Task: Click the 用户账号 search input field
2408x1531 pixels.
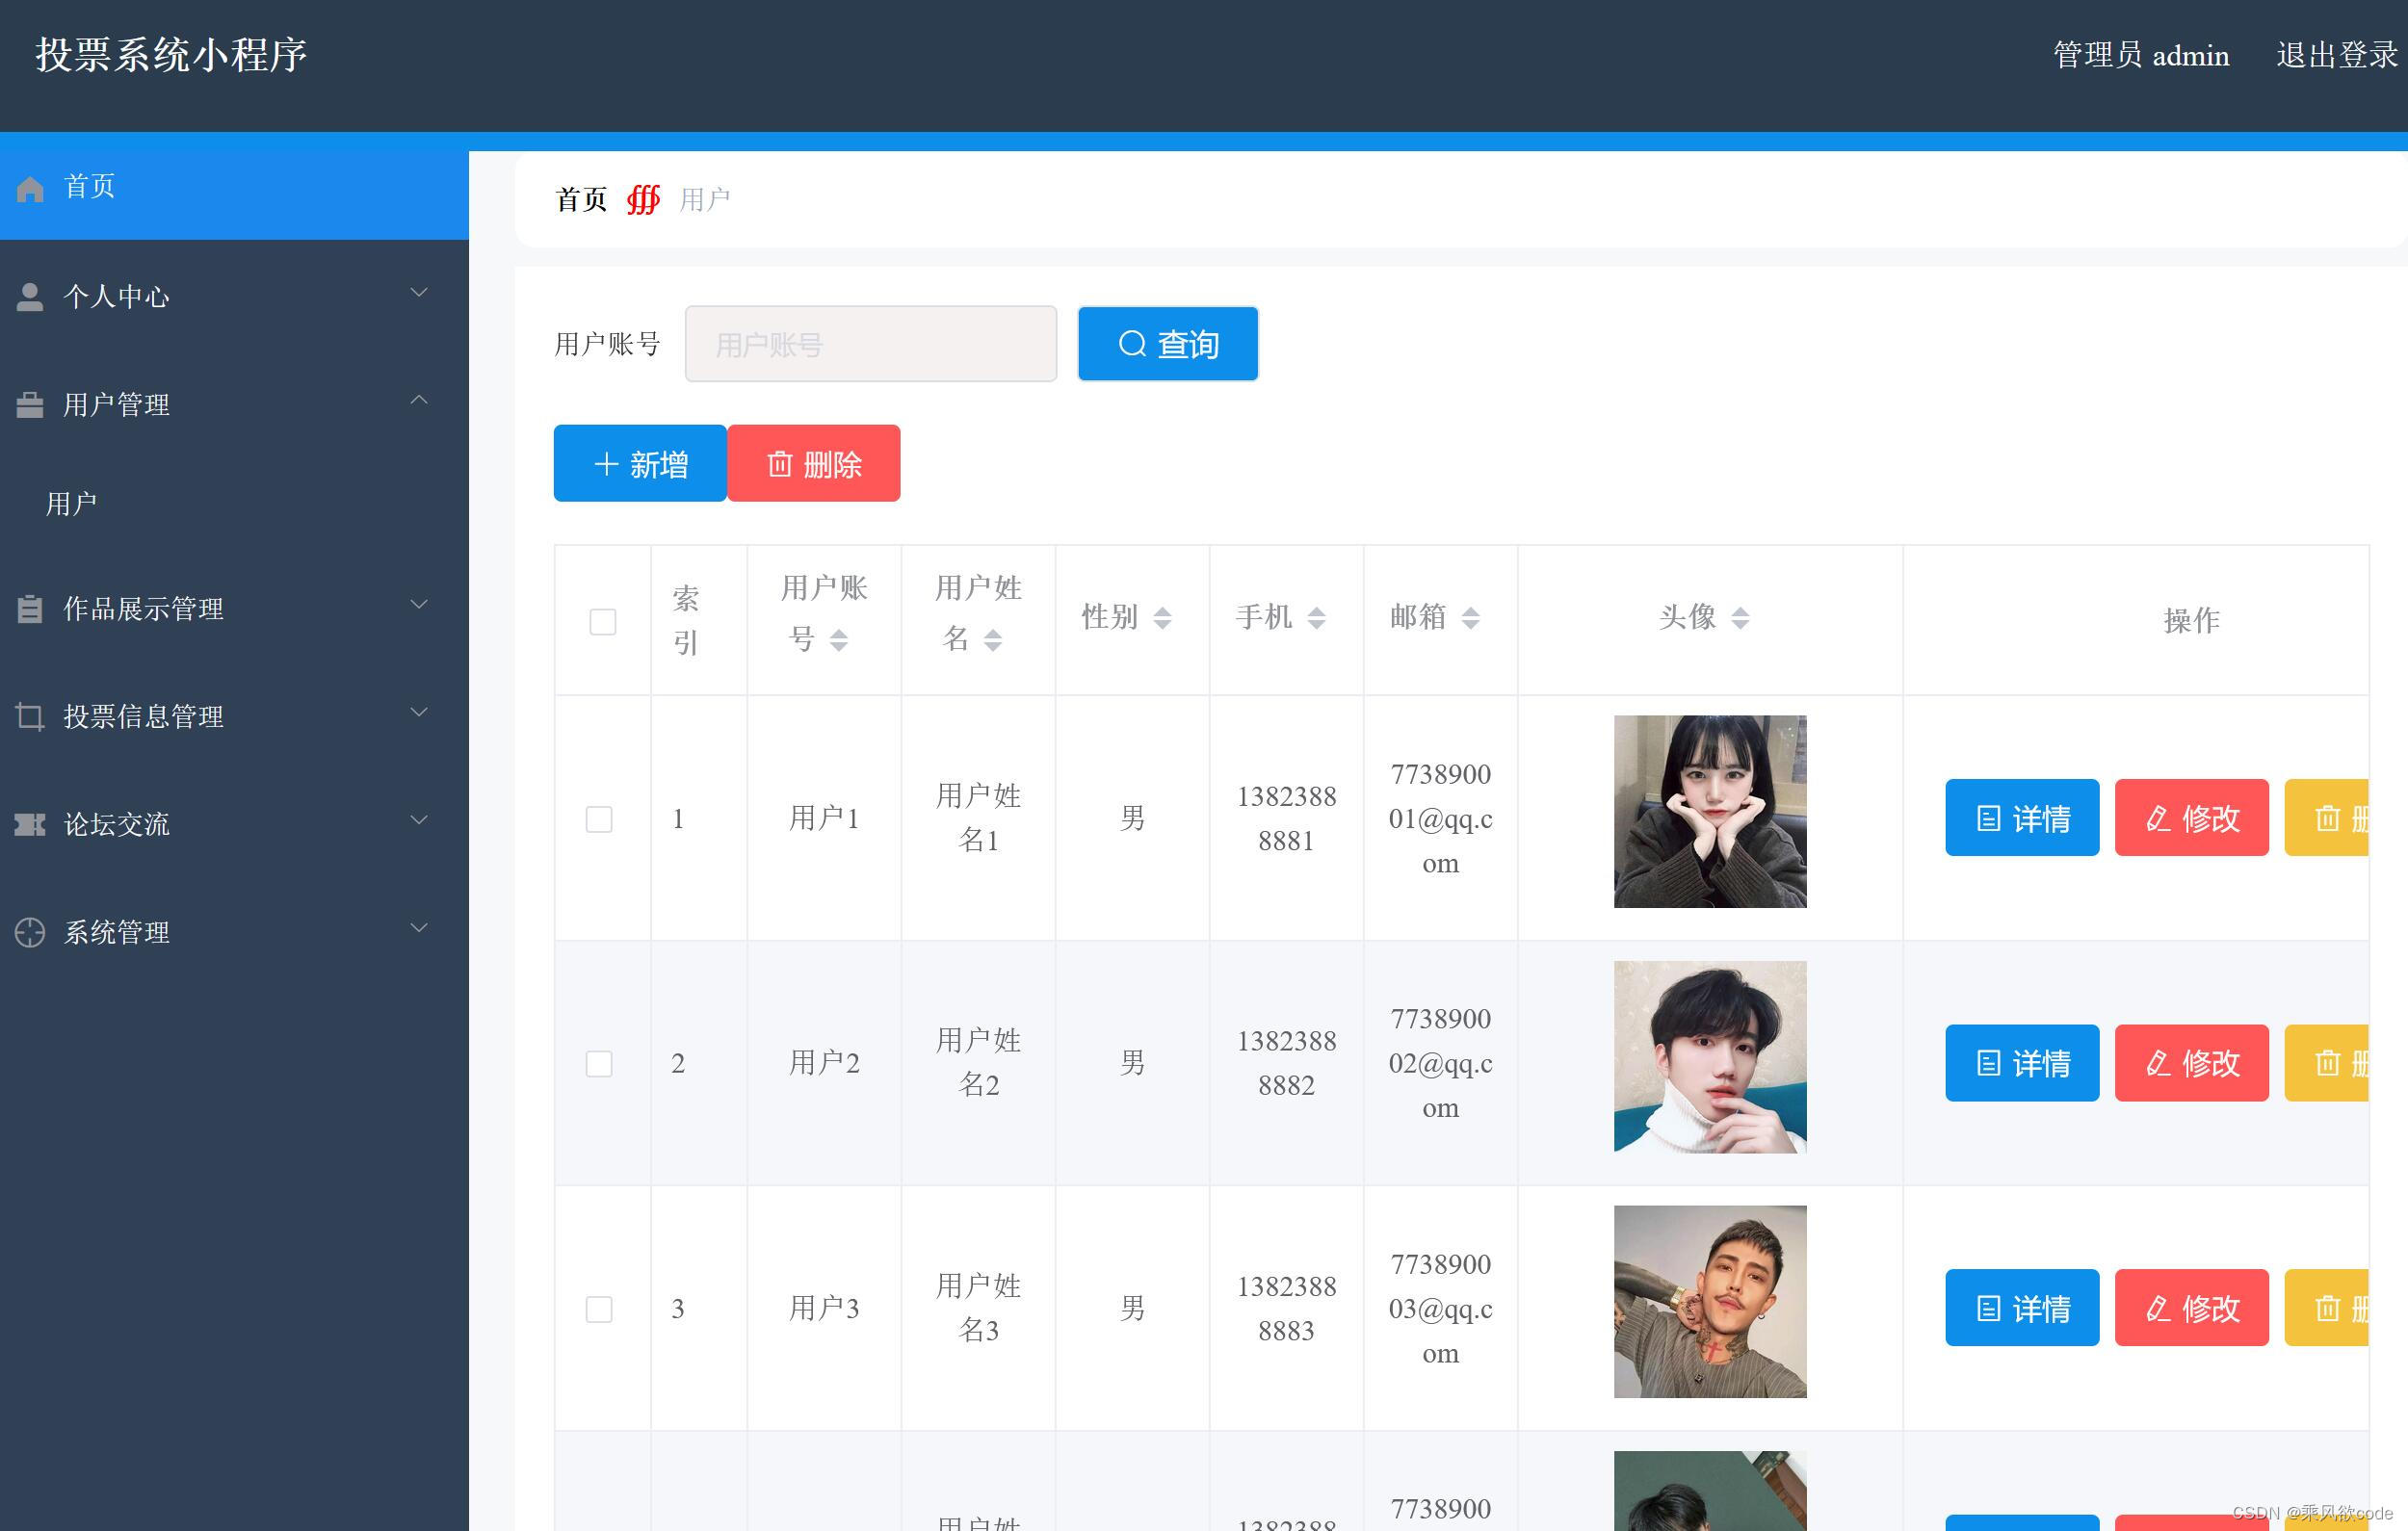Action: [870, 343]
